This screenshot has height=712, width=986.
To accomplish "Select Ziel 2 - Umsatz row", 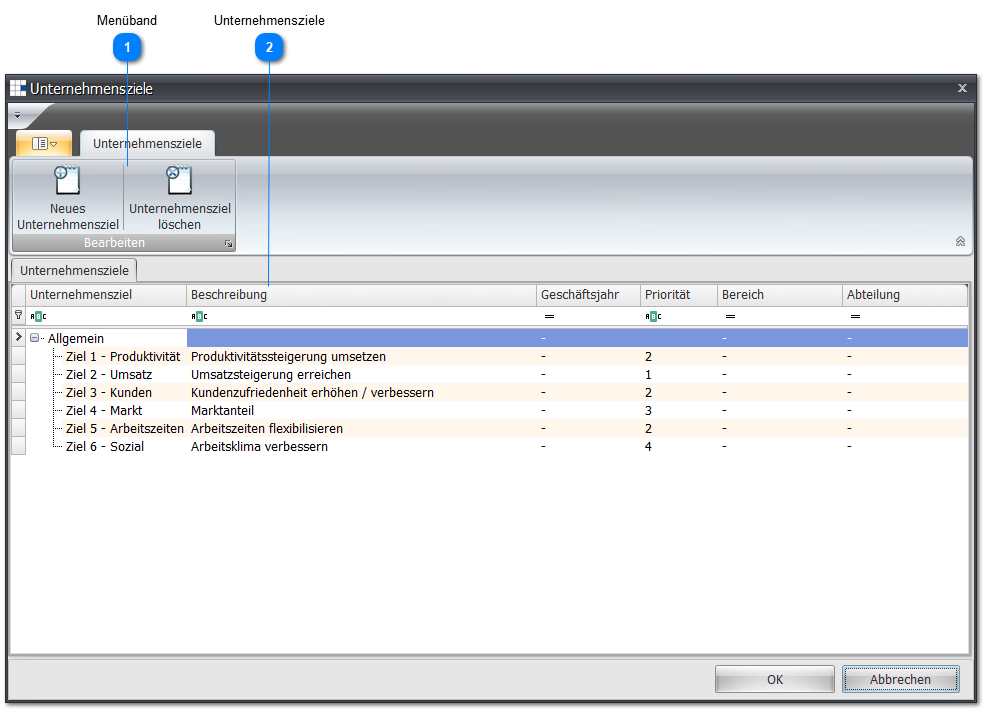I will 496,374.
